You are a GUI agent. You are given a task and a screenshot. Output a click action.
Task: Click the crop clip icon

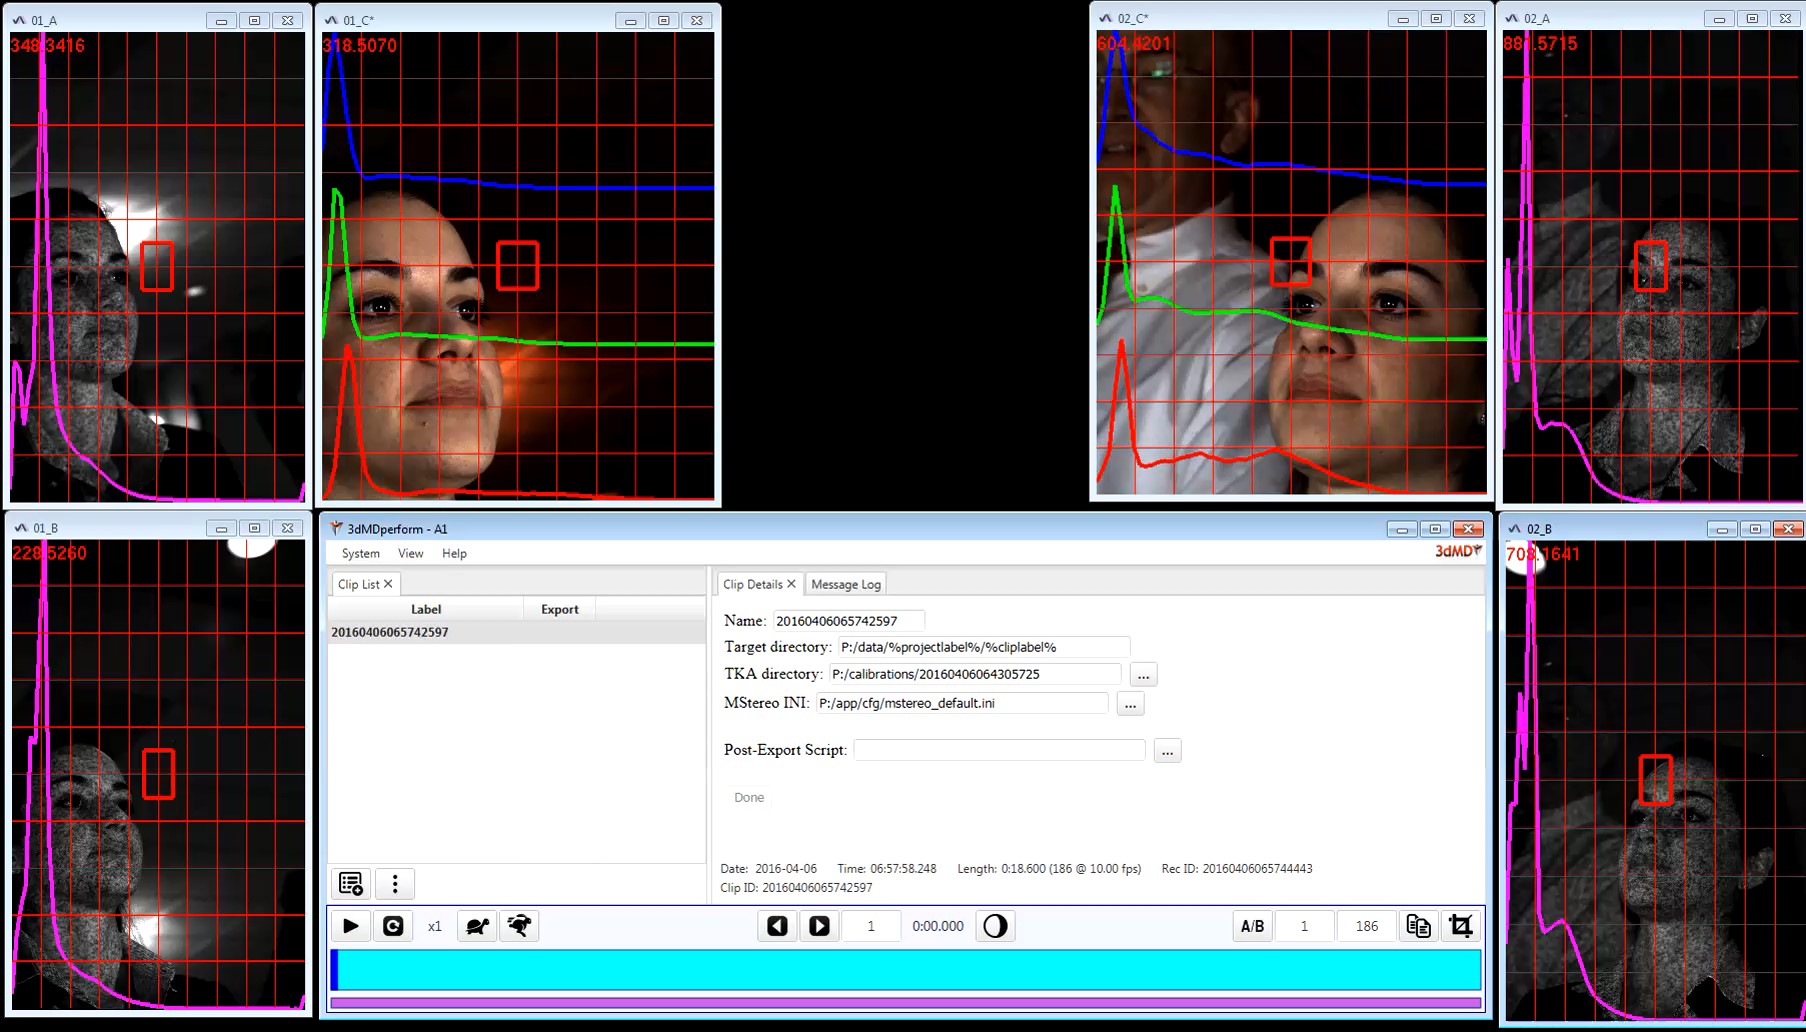1461,926
